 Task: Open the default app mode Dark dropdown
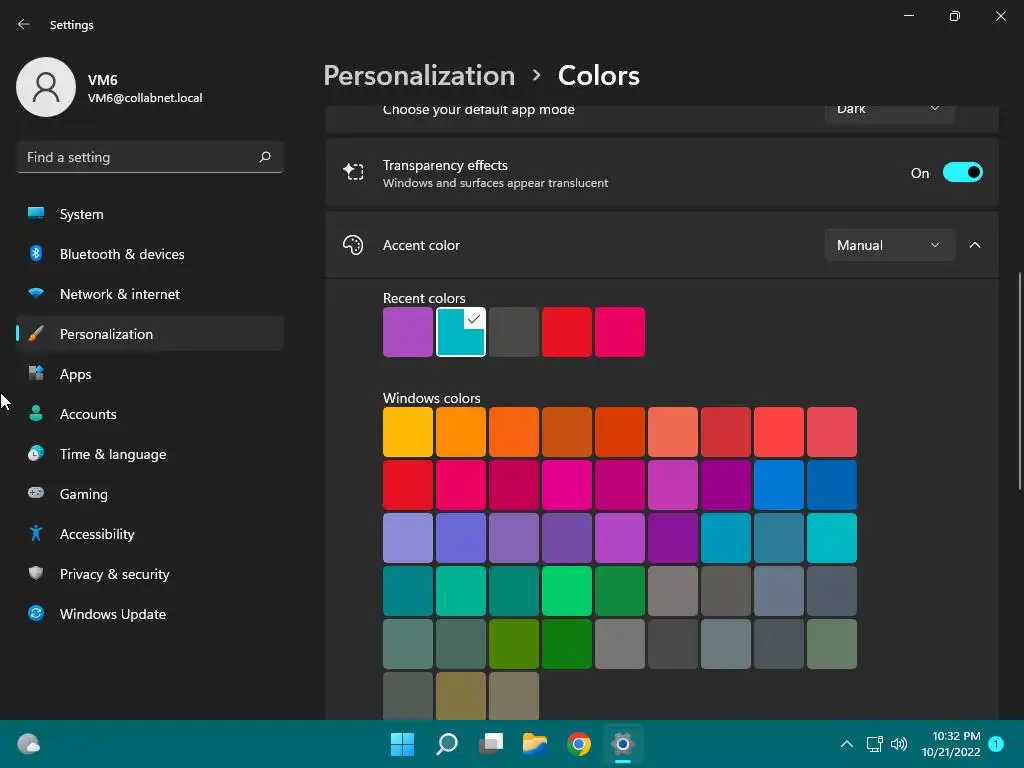coord(889,112)
